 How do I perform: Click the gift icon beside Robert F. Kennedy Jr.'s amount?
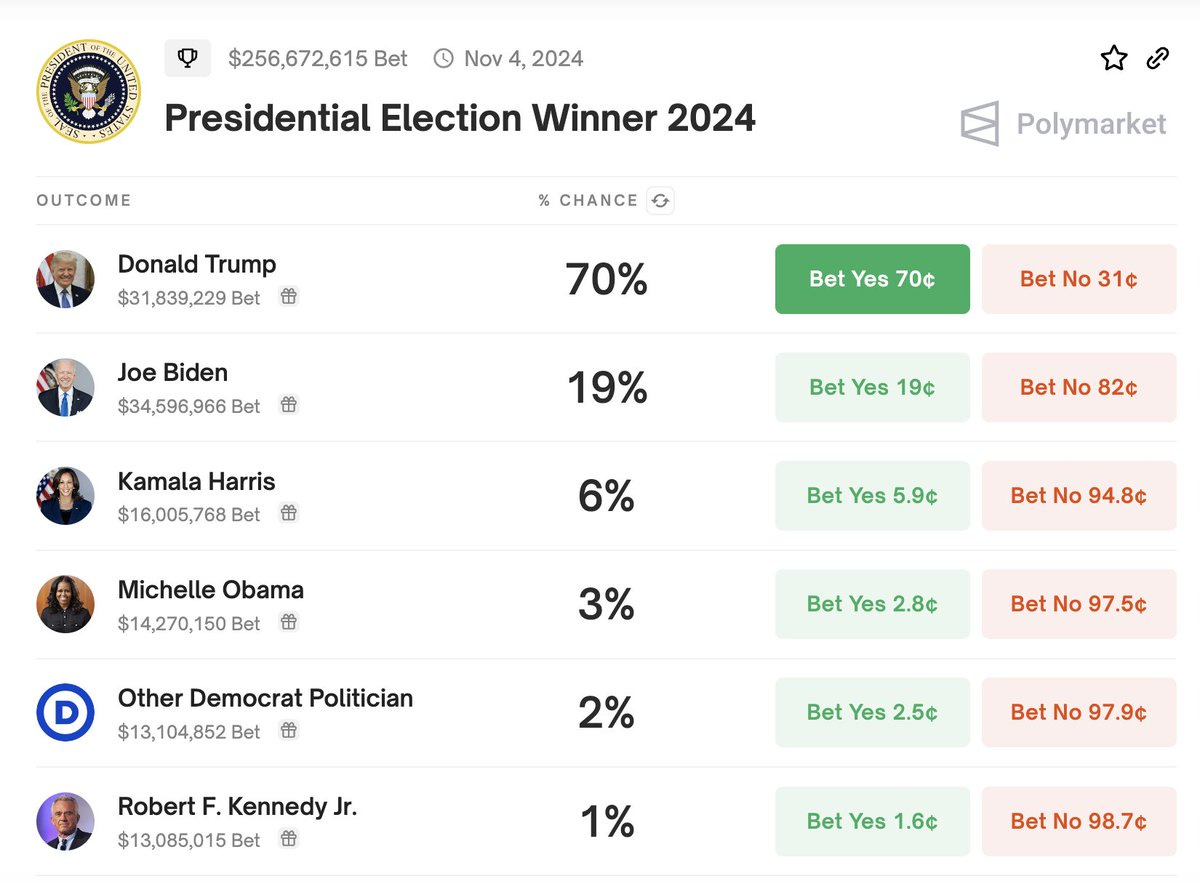[288, 839]
